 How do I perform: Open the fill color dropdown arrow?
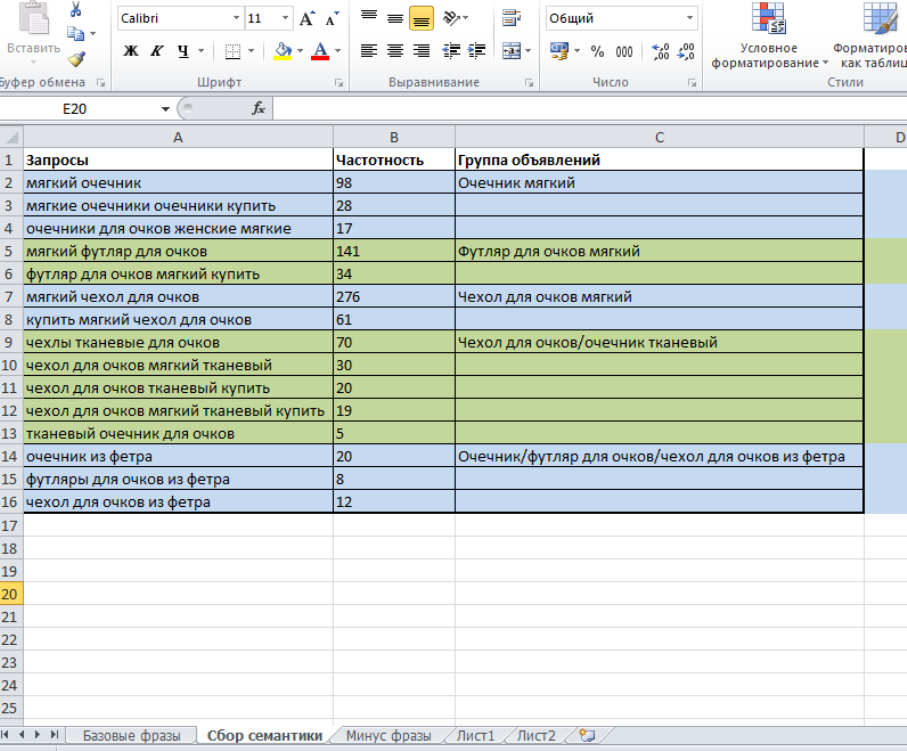click(x=300, y=51)
